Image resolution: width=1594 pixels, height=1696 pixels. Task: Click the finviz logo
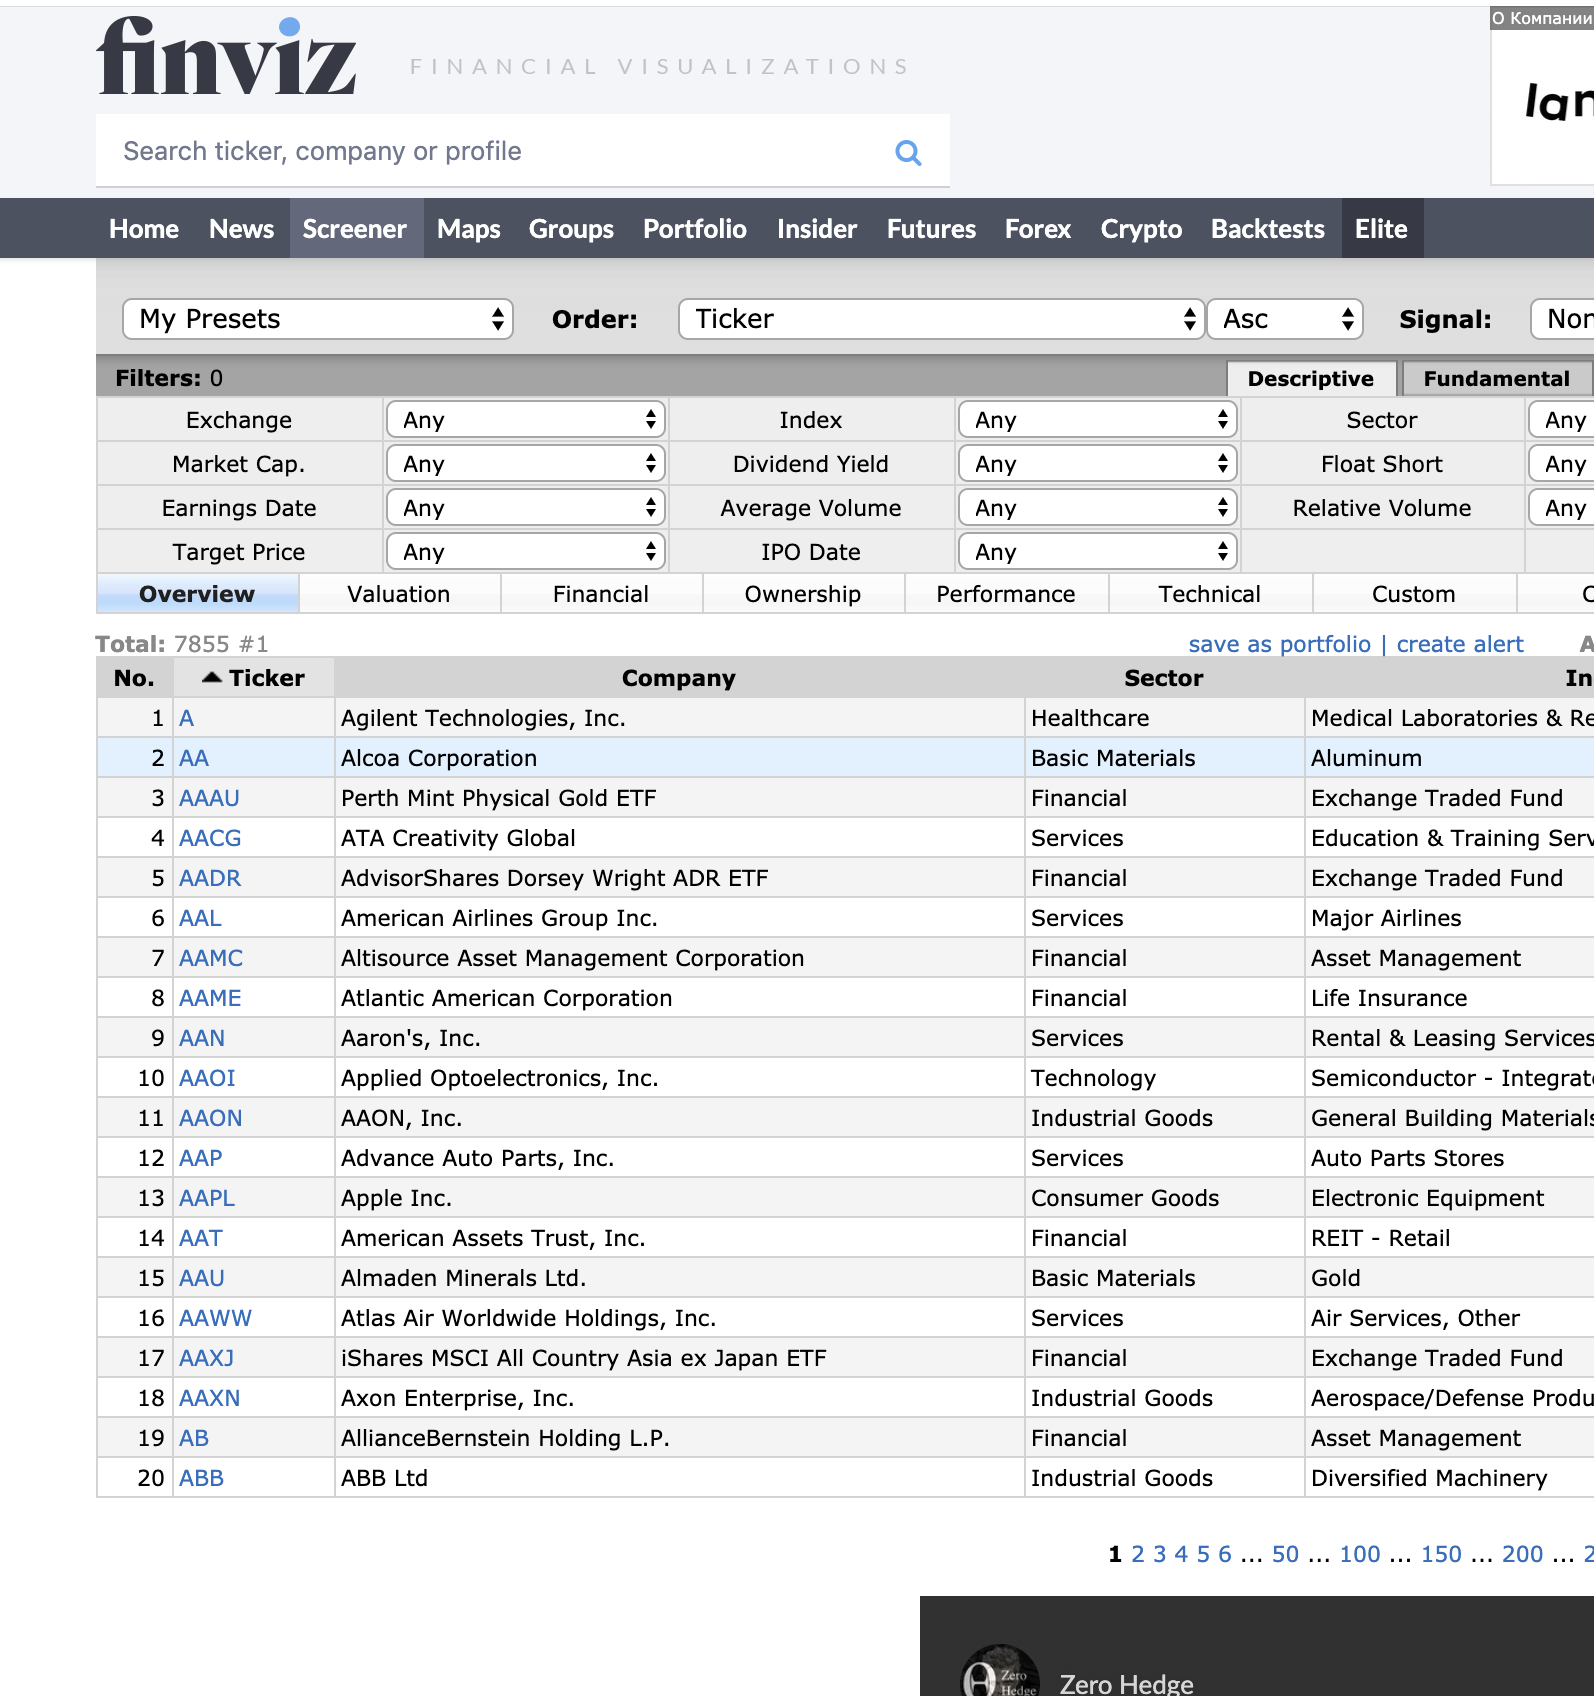[x=227, y=57]
